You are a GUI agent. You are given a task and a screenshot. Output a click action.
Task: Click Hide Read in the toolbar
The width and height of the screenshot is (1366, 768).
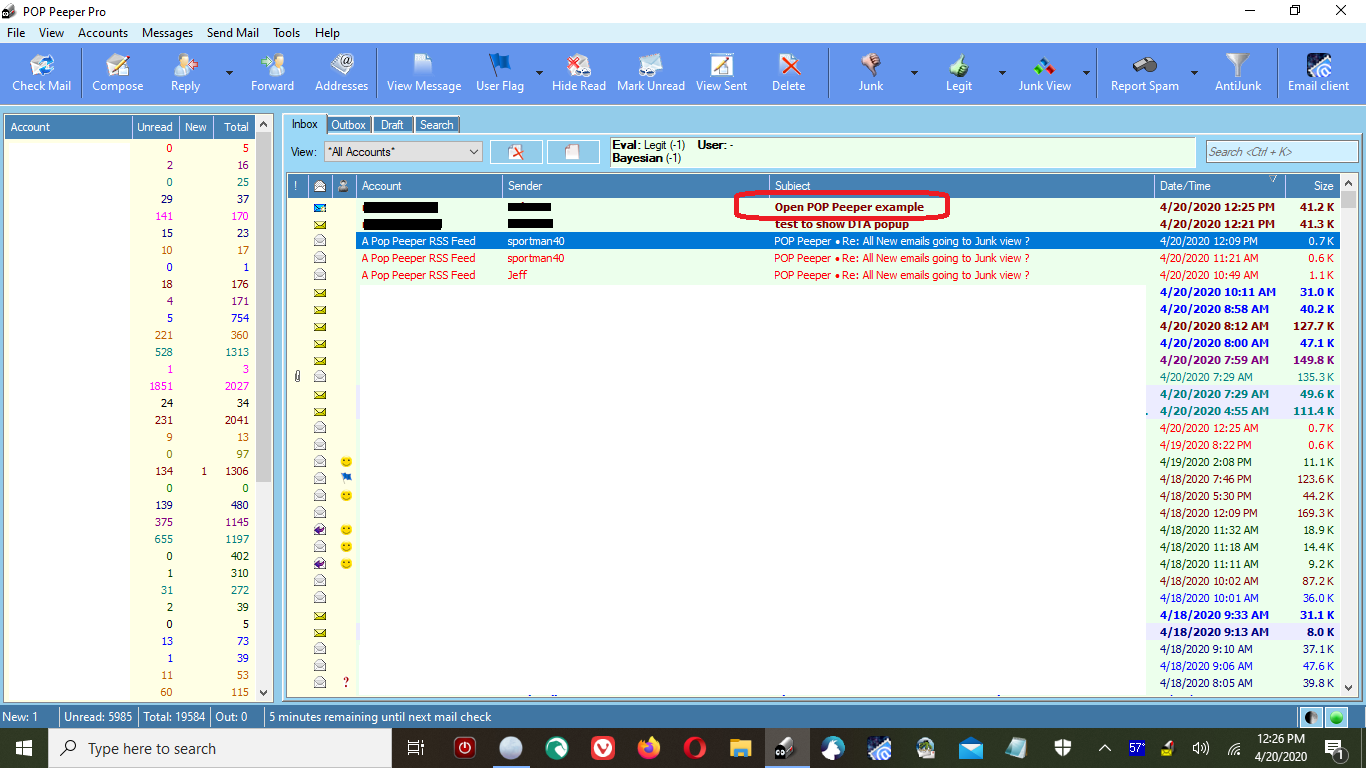(x=579, y=73)
